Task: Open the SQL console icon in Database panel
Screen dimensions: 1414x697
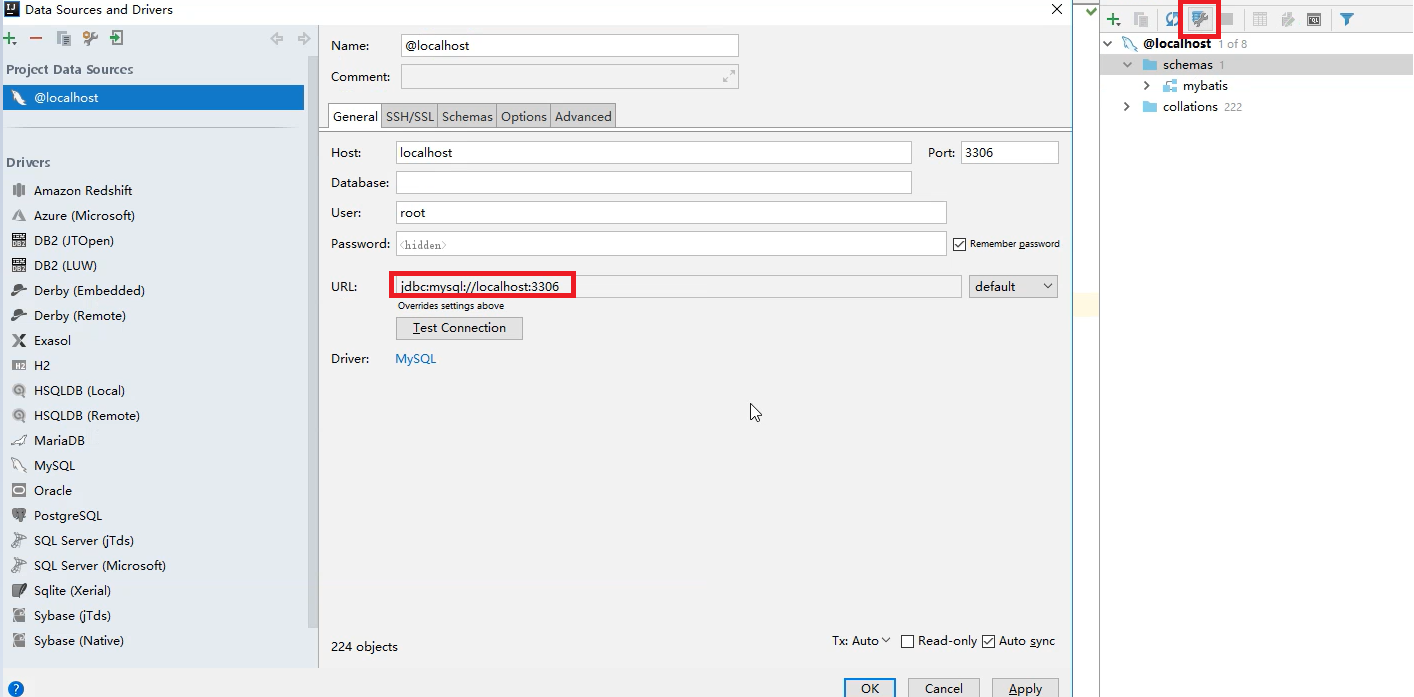Action: (x=1314, y=19)
